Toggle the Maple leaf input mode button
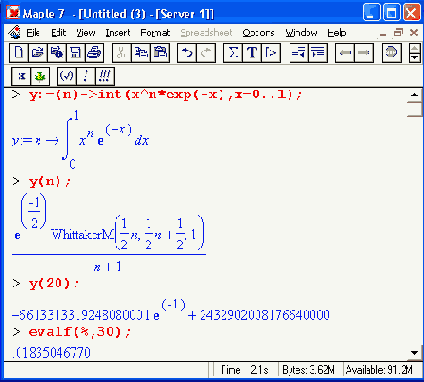Image resolution: width=424 pixels, height=382 pixels. point(40,76)
